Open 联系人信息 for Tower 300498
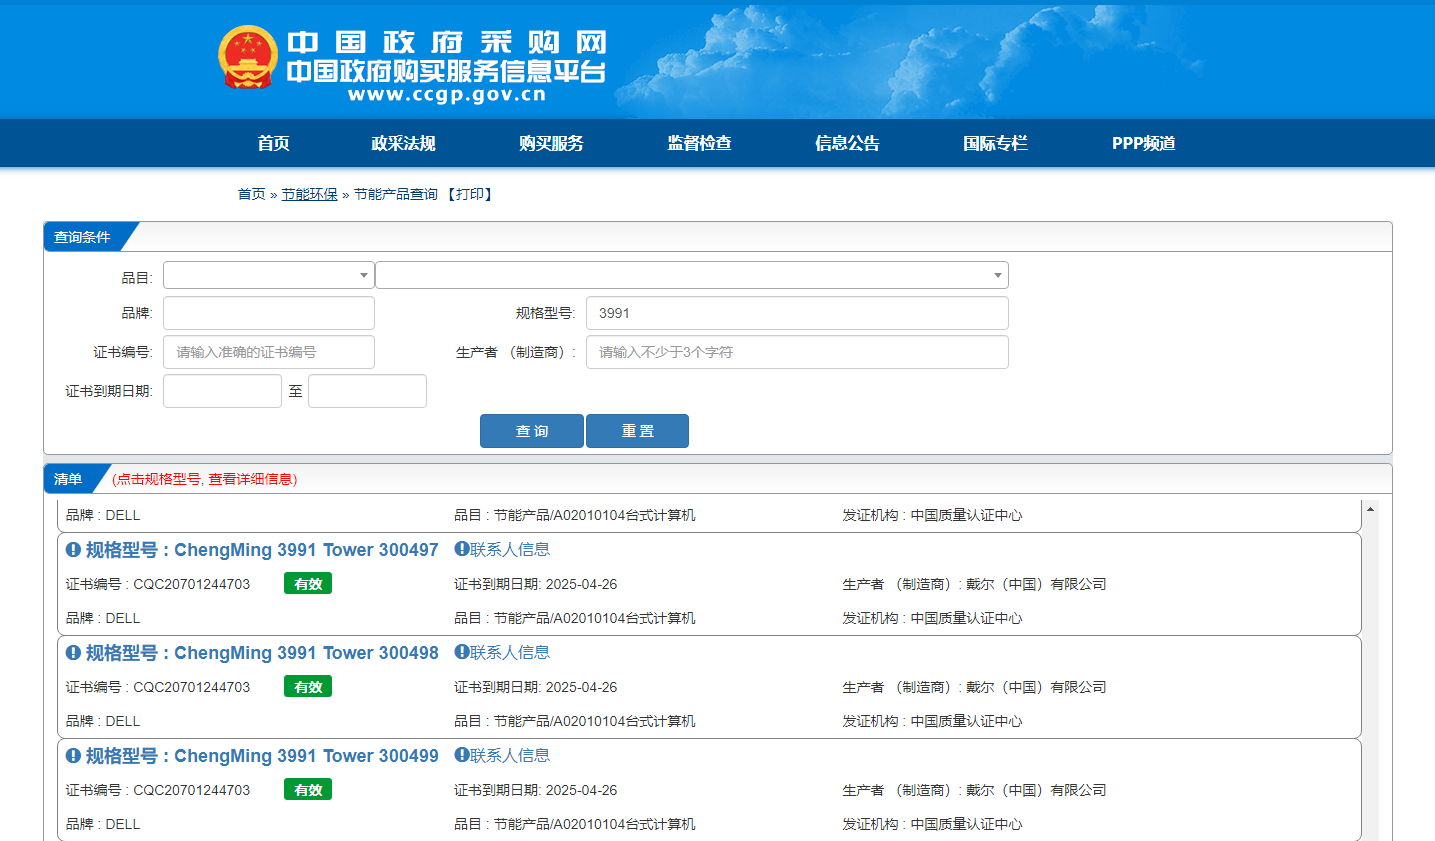The image size is (1435, 841). click(510, 652)
